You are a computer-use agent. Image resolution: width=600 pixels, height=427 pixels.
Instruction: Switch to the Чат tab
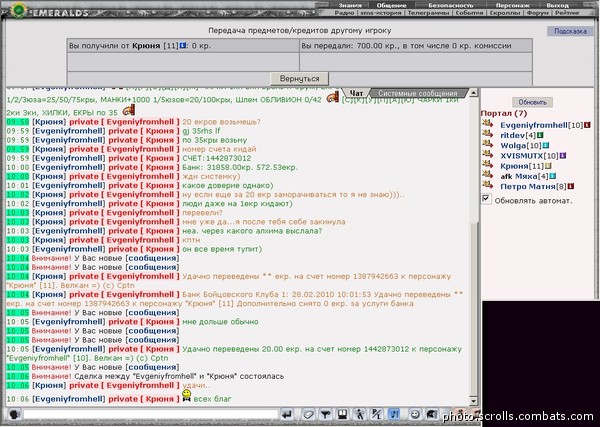[x=356, y=93]
